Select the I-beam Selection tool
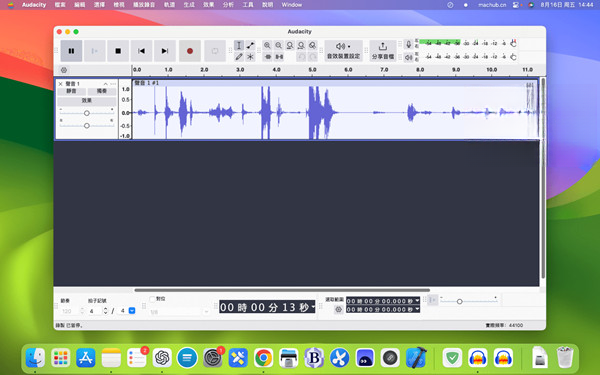600x375 pixels. point(239,46)
